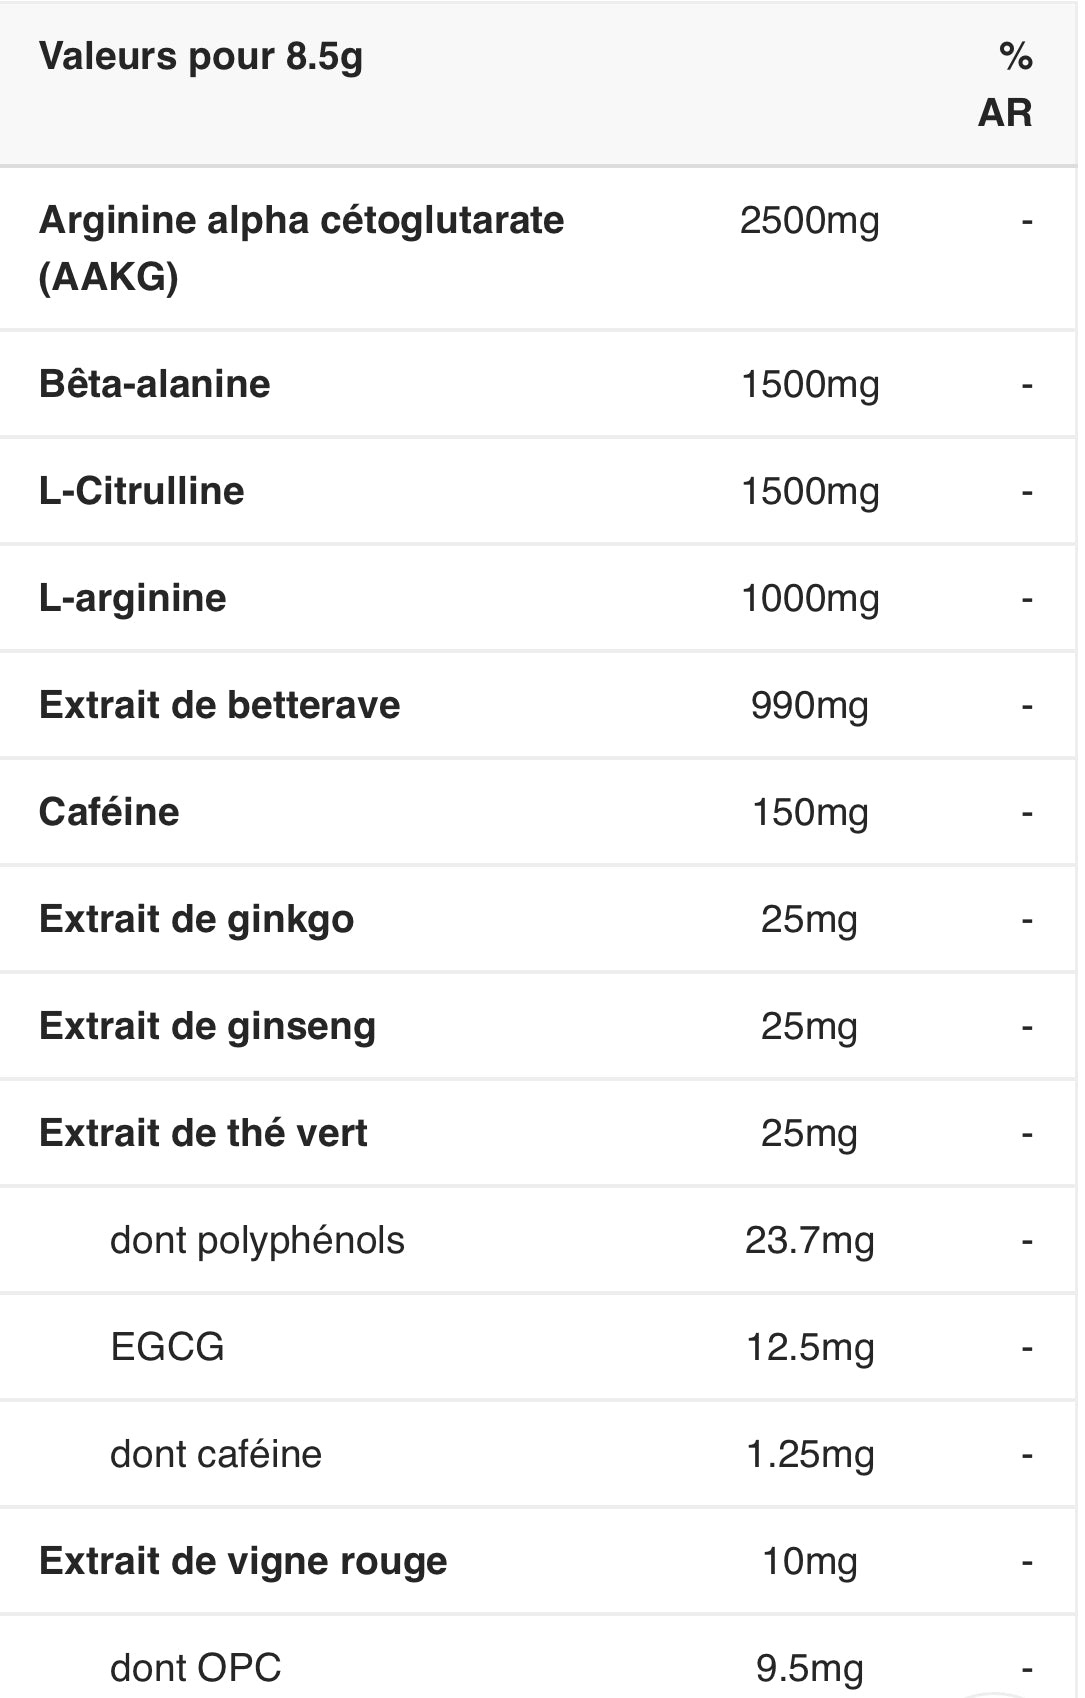
Task: Select the Bêta-alanine row label
Action: (x=155, y=384)
